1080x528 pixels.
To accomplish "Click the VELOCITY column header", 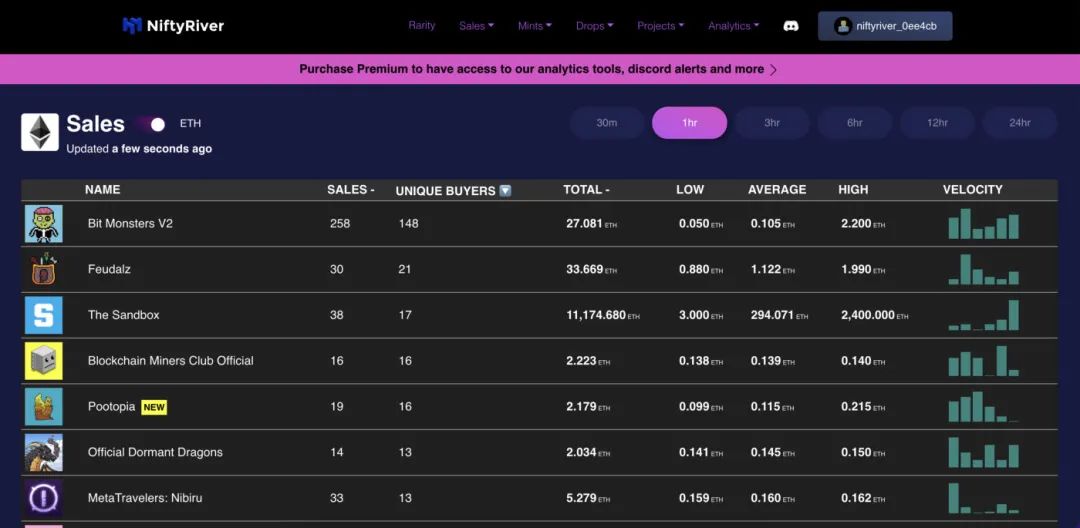I will 973,189.
